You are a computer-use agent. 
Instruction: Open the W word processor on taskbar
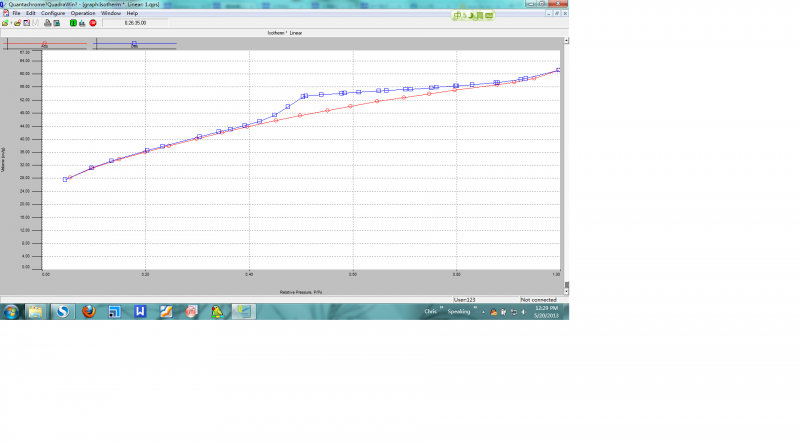[140, 312]
